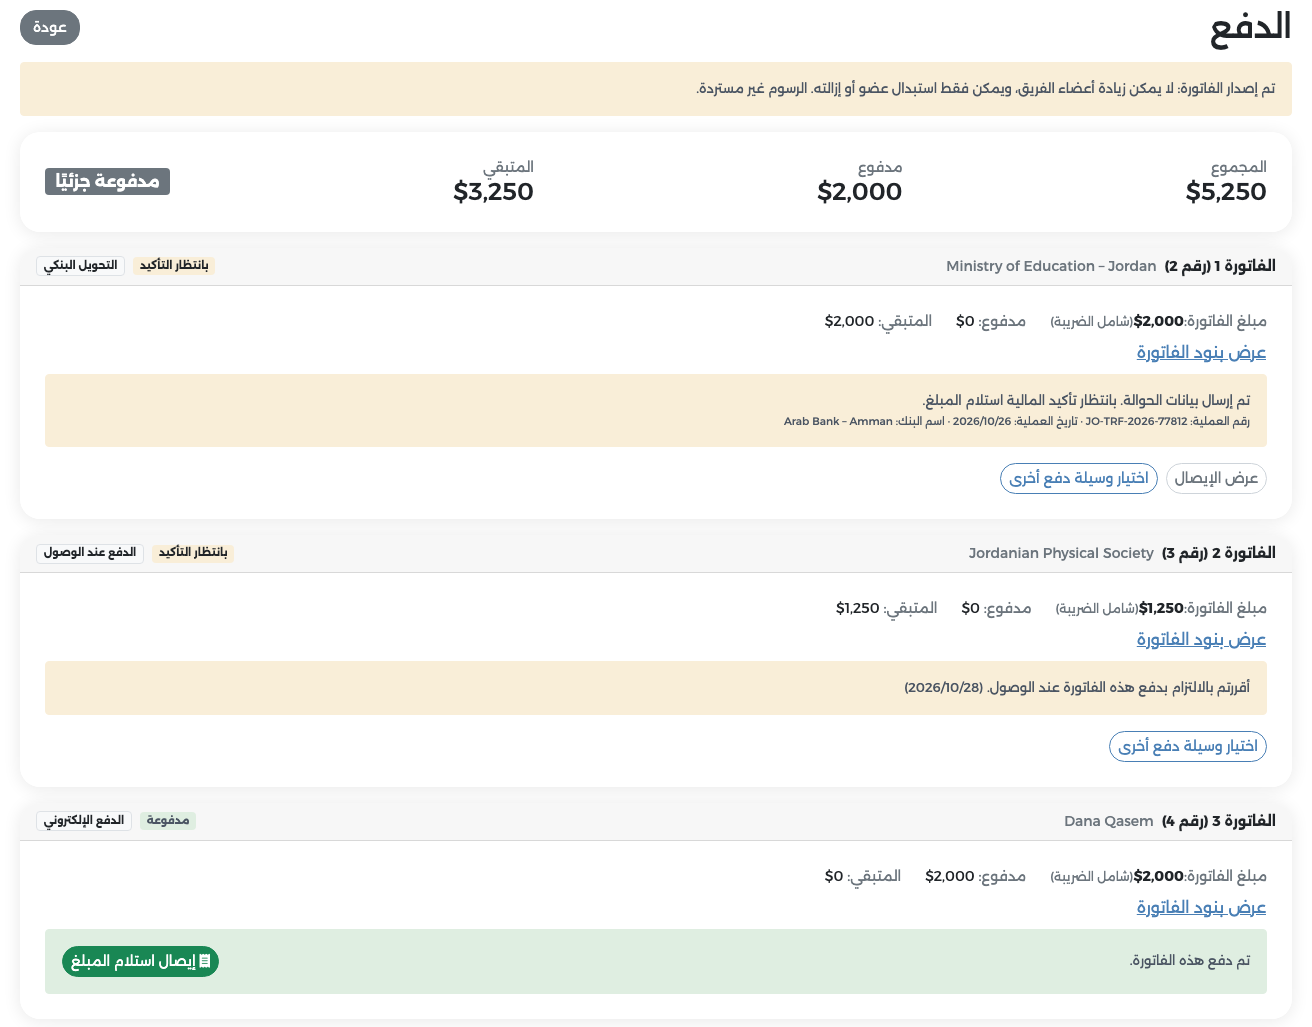The height and width of the screenshot is (1027, 1312).
Task: Click the الدفع الإلكتروني tag on invoice 3
Action: coord(84,820)
